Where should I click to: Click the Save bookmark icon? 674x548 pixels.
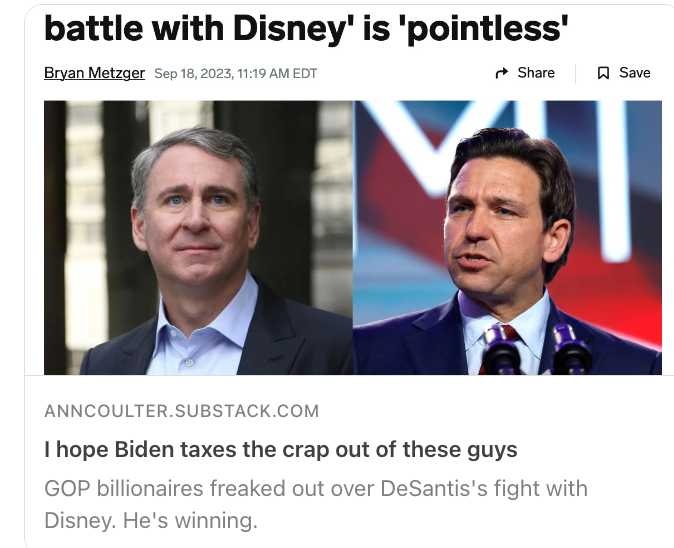pyautogui.click(x=603, y=73)
